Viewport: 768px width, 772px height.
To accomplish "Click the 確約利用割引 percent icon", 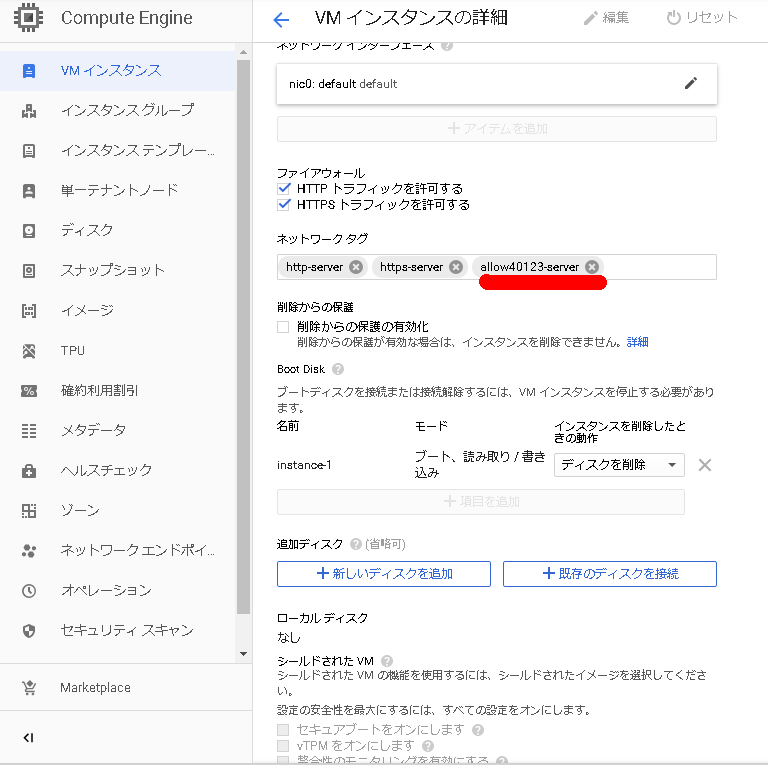I will [x=29, y=391].
